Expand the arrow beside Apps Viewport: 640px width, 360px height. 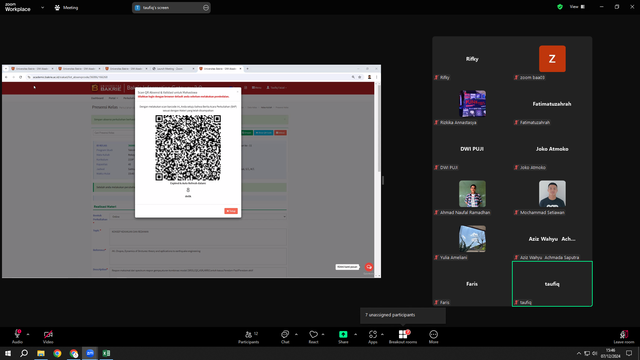coord(382,334)
